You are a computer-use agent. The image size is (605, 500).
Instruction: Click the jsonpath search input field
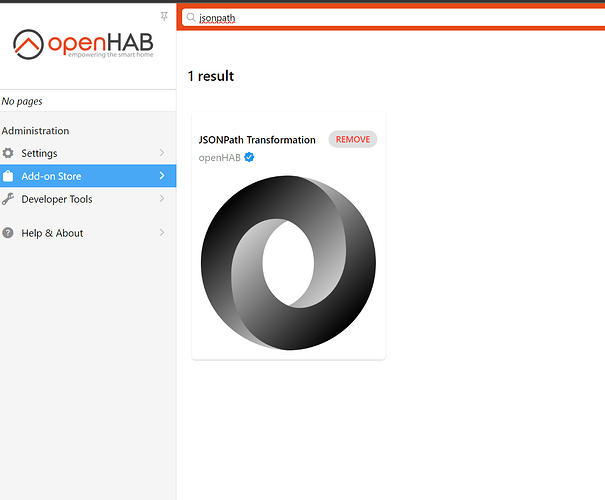[x=394, y=18]
